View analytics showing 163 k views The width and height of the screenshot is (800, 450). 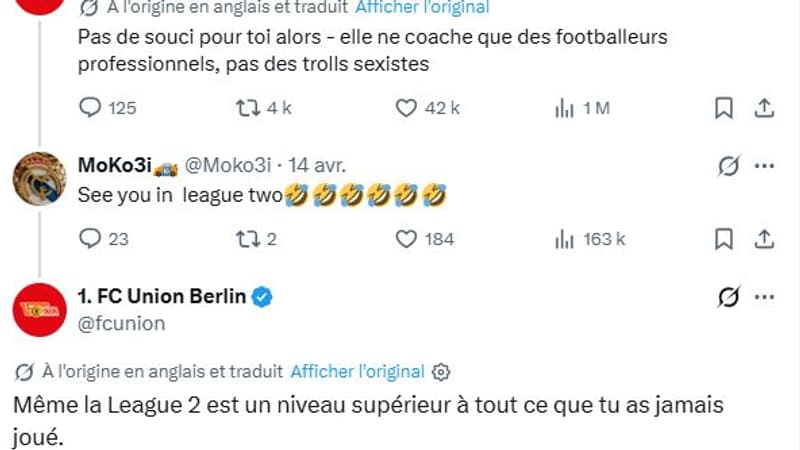tap(564, 239)
